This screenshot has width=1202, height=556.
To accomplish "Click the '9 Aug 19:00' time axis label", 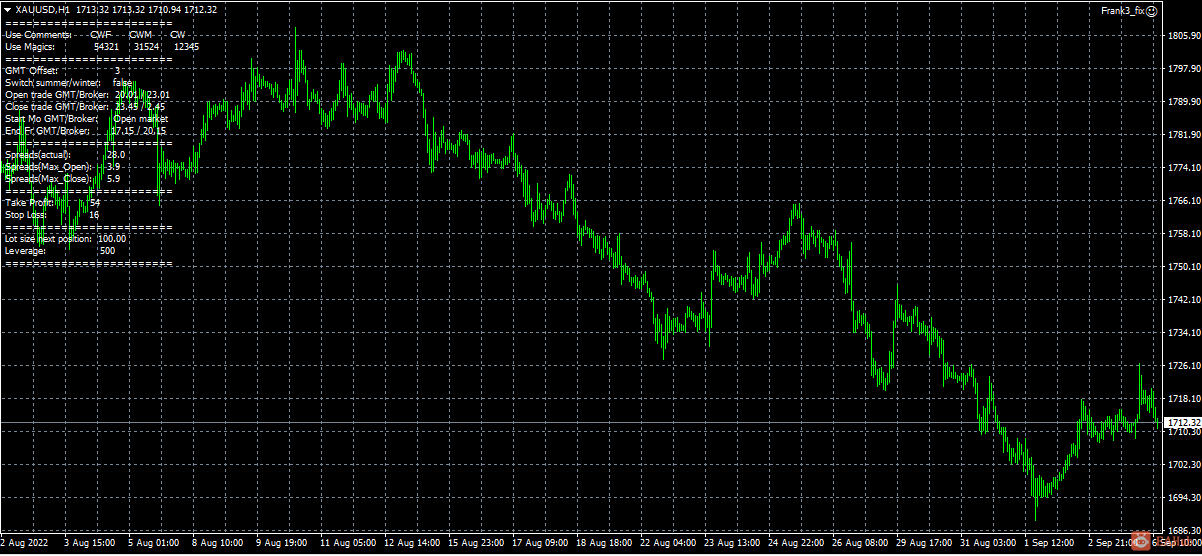I will coord(282,543).
